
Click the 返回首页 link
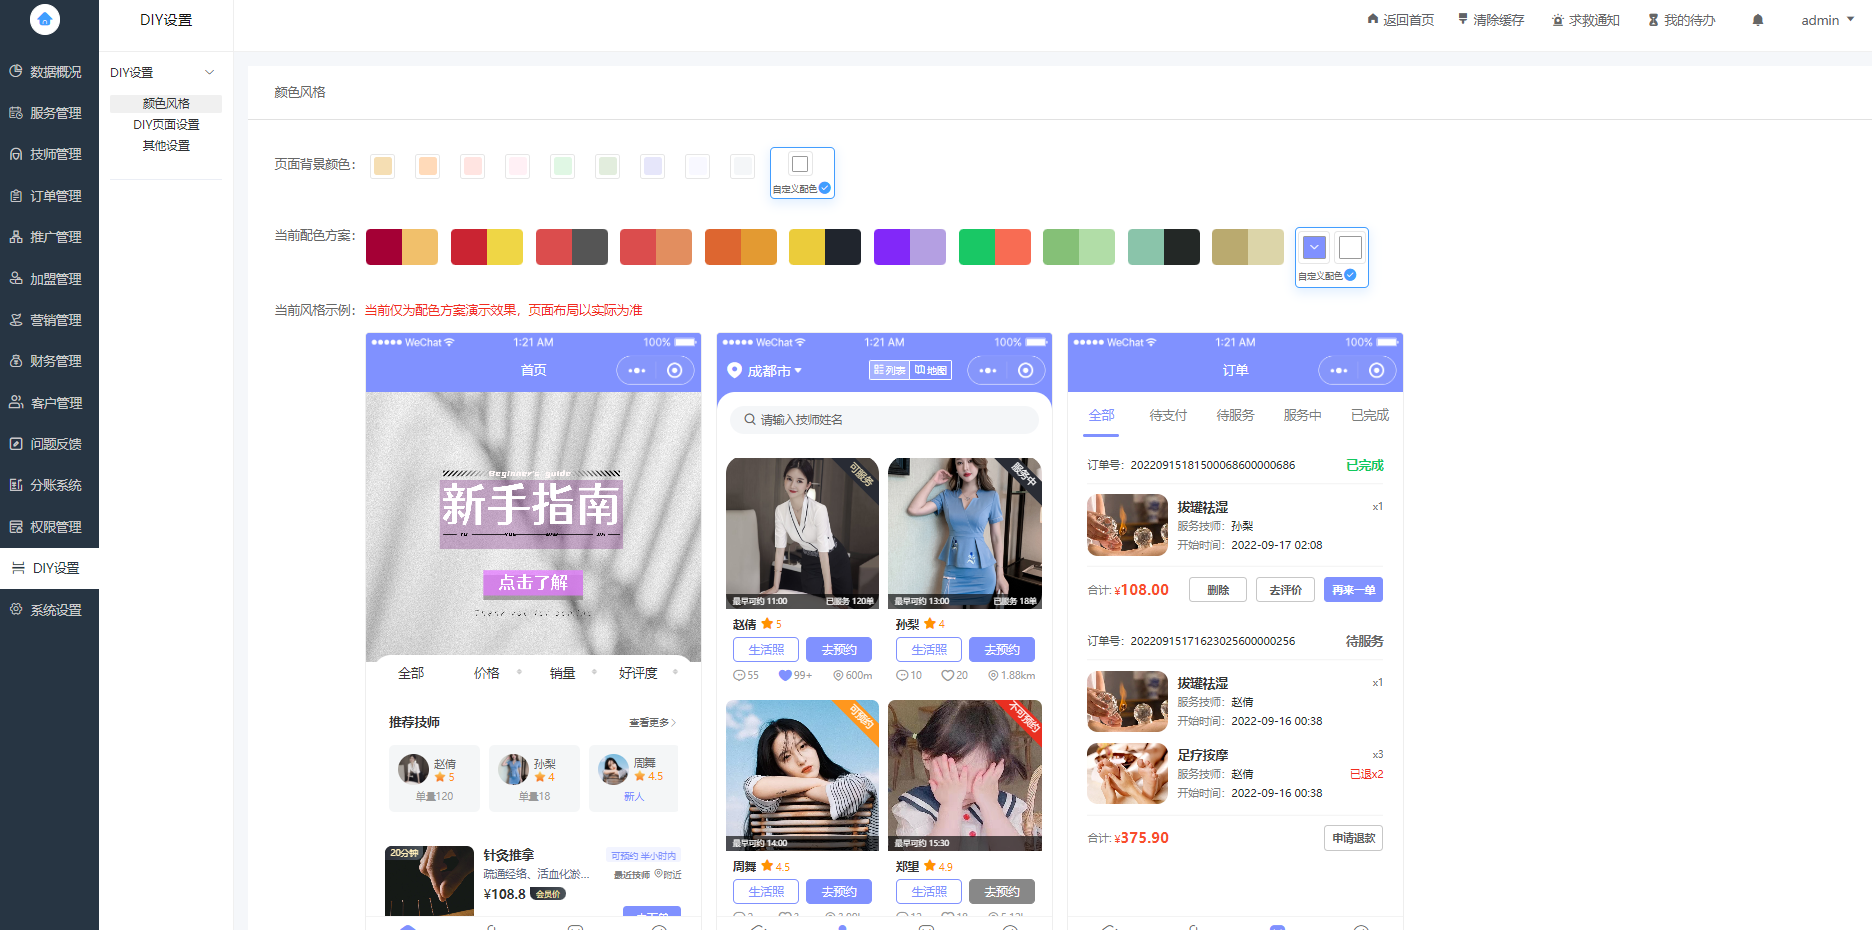pyautogui.click(x=1400, y=19)
